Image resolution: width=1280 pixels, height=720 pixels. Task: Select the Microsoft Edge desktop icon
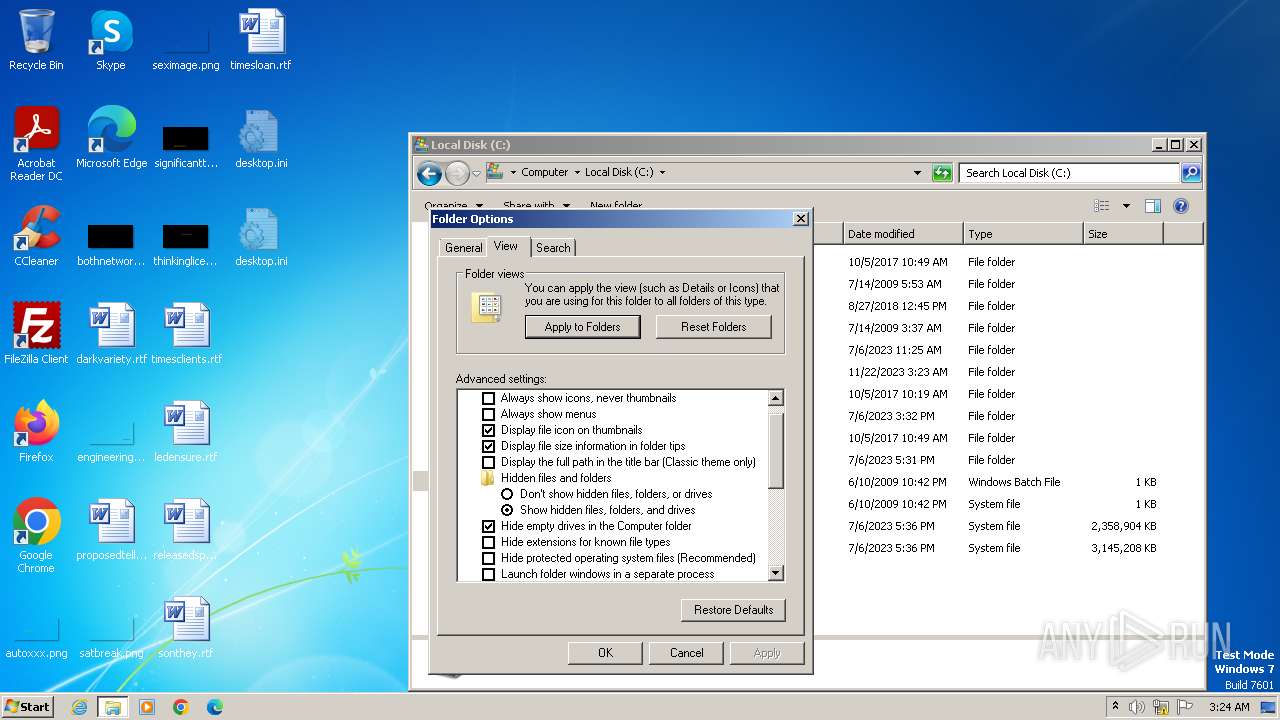(x=111, y=138)
